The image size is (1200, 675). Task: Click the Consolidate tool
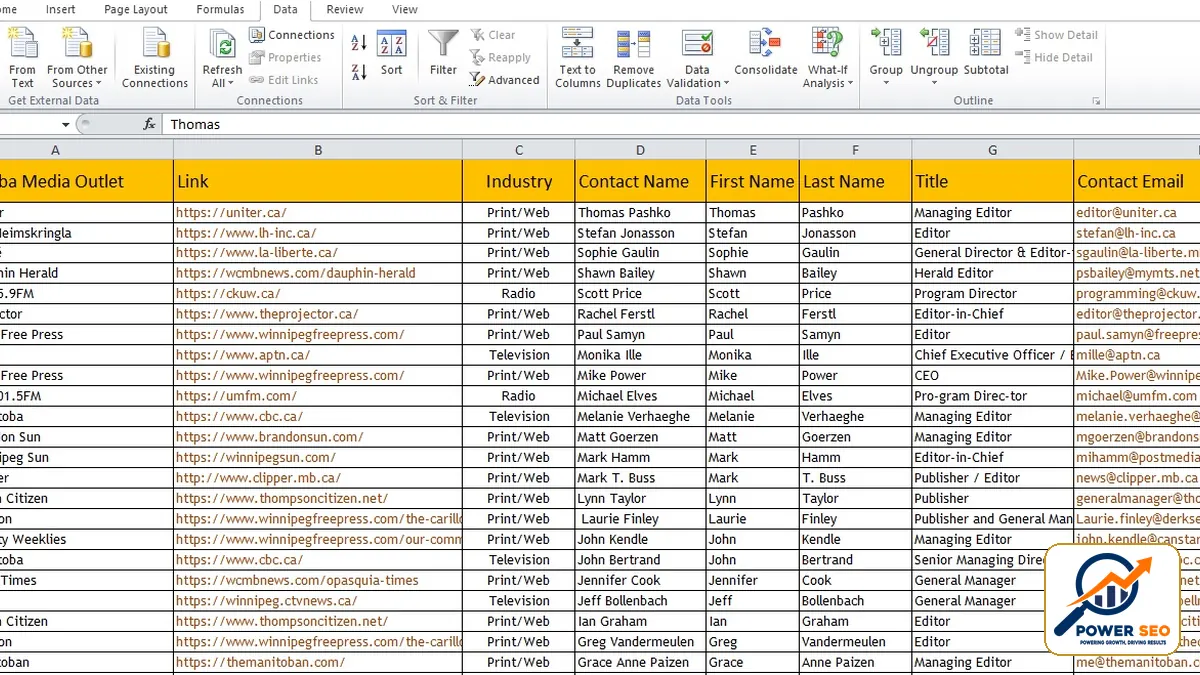coord(766,54)
